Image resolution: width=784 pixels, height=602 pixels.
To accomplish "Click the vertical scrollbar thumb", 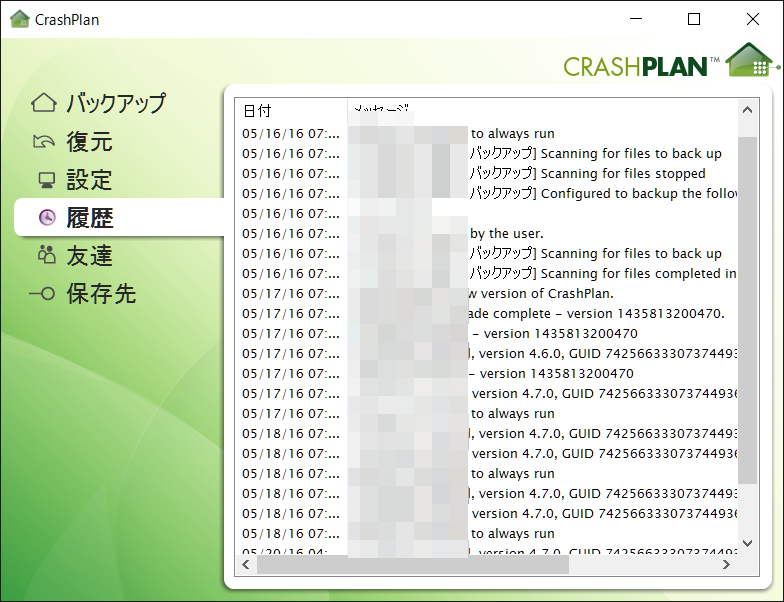I will (x=748, y=310).
